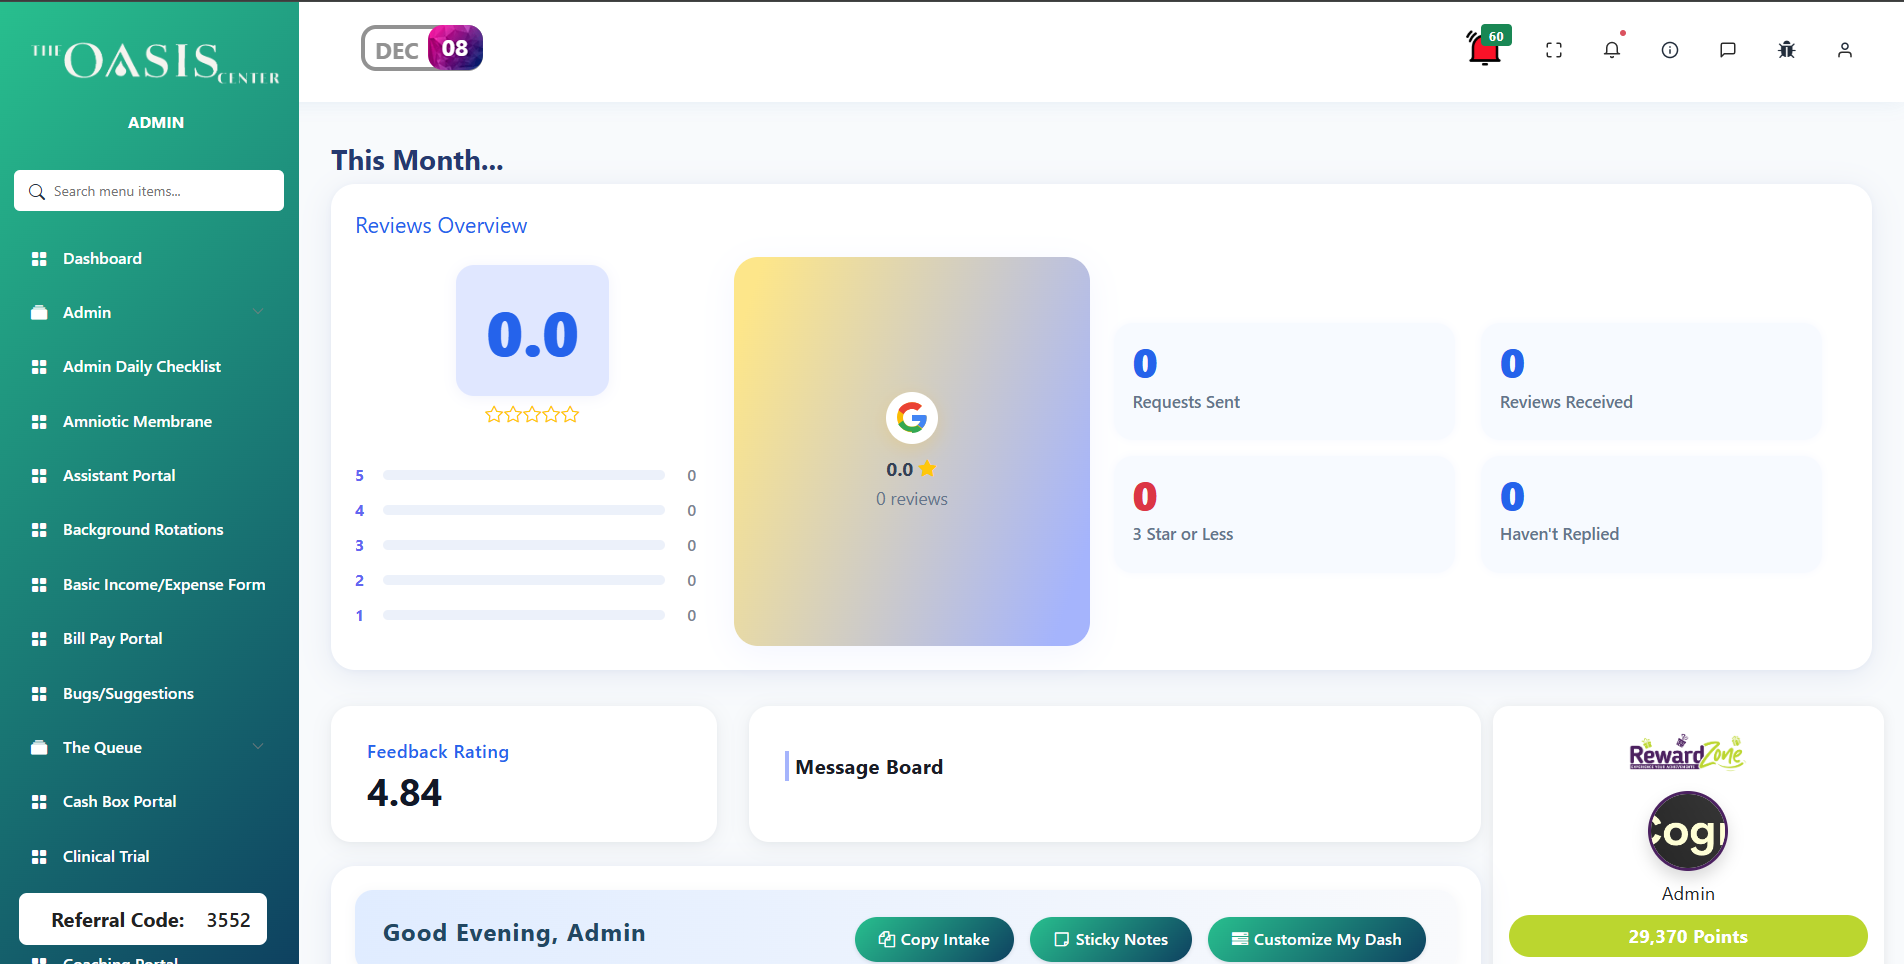Open the user profile icon
Viewport: 1904px width, 964px height.
click(1844, 50)
